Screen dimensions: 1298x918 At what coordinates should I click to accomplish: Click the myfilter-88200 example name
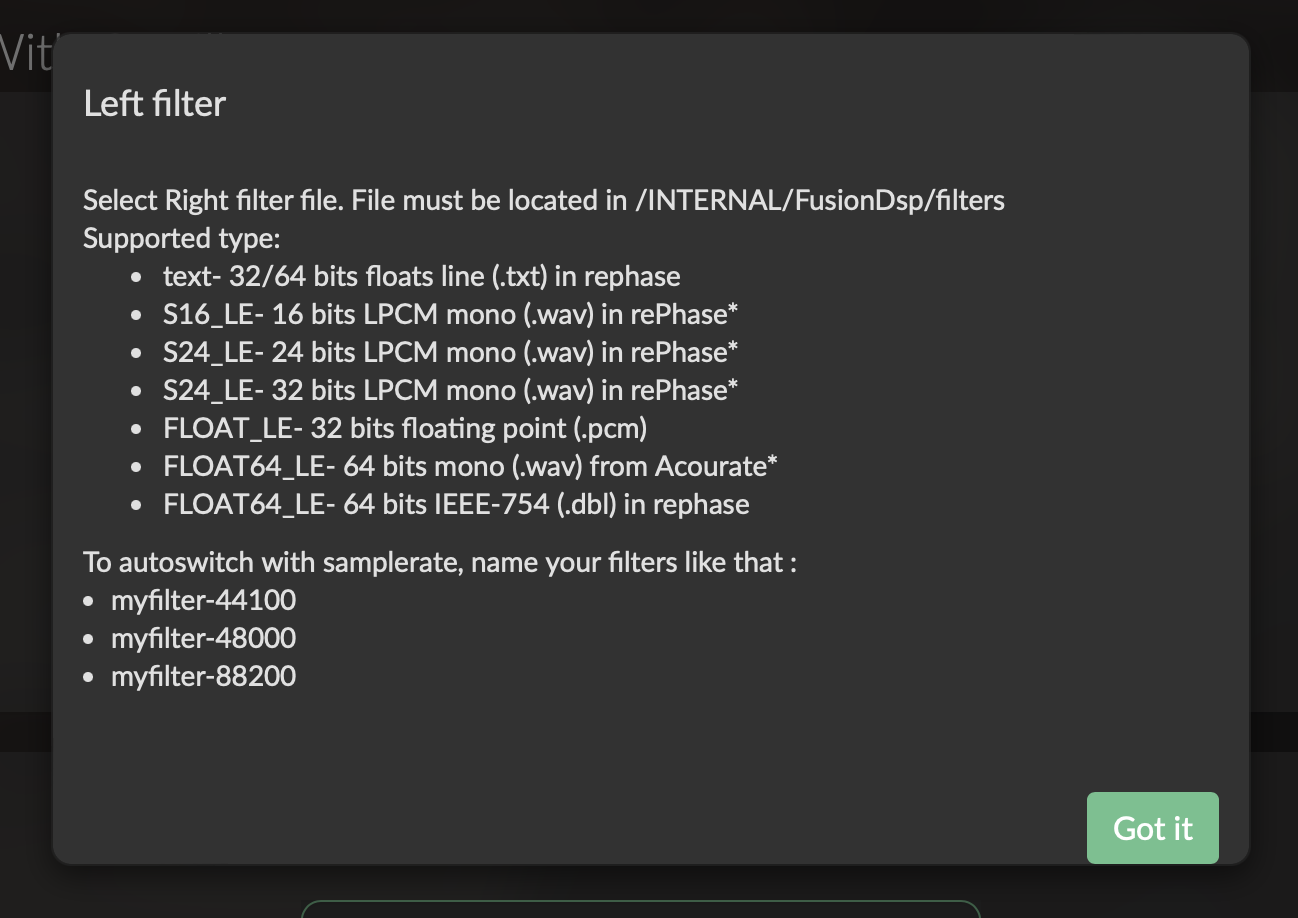coord(203,676)
